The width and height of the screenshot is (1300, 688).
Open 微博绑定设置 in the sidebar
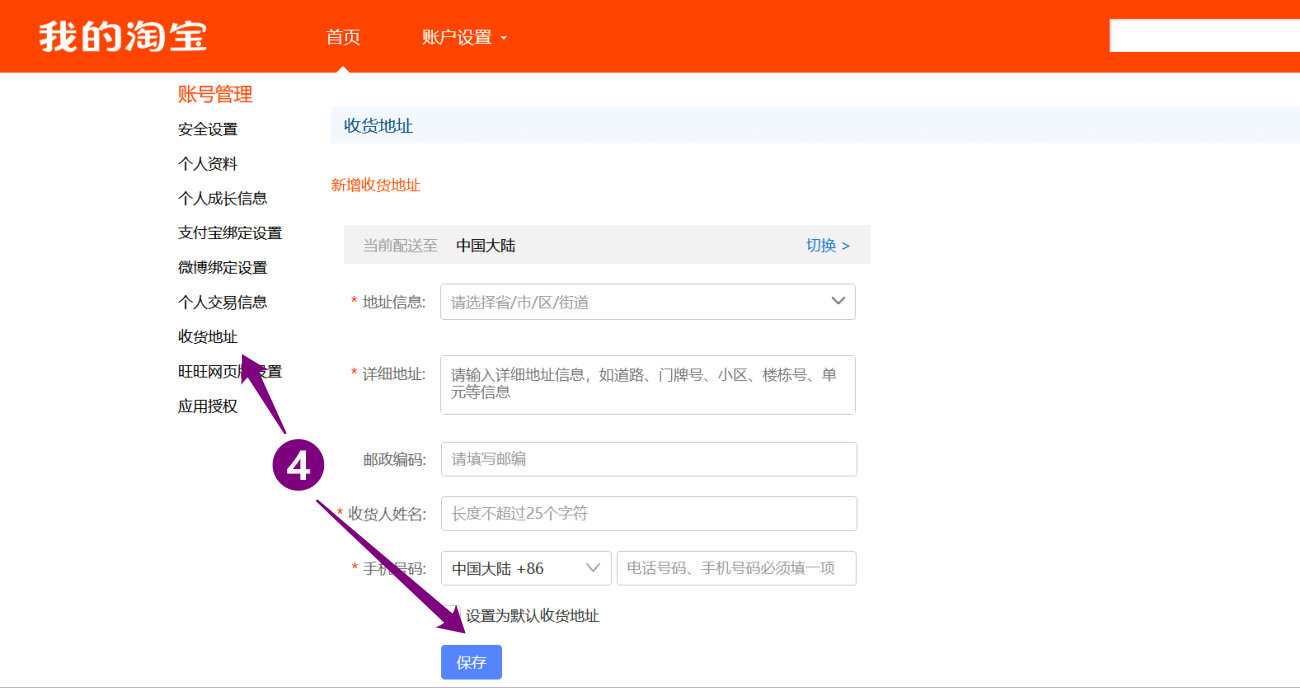point(222,267)
